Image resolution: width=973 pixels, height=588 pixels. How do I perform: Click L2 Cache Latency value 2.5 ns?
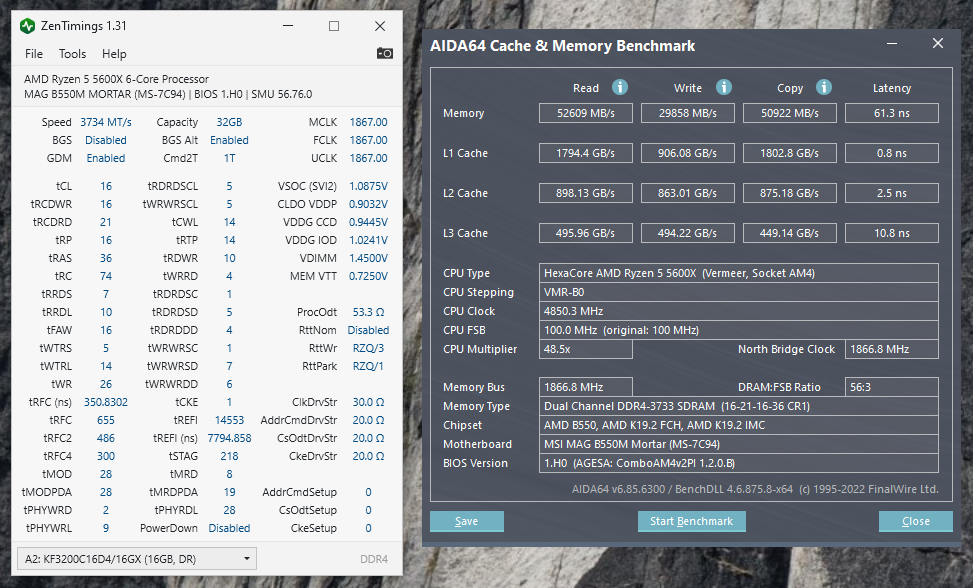pos(892,193)
